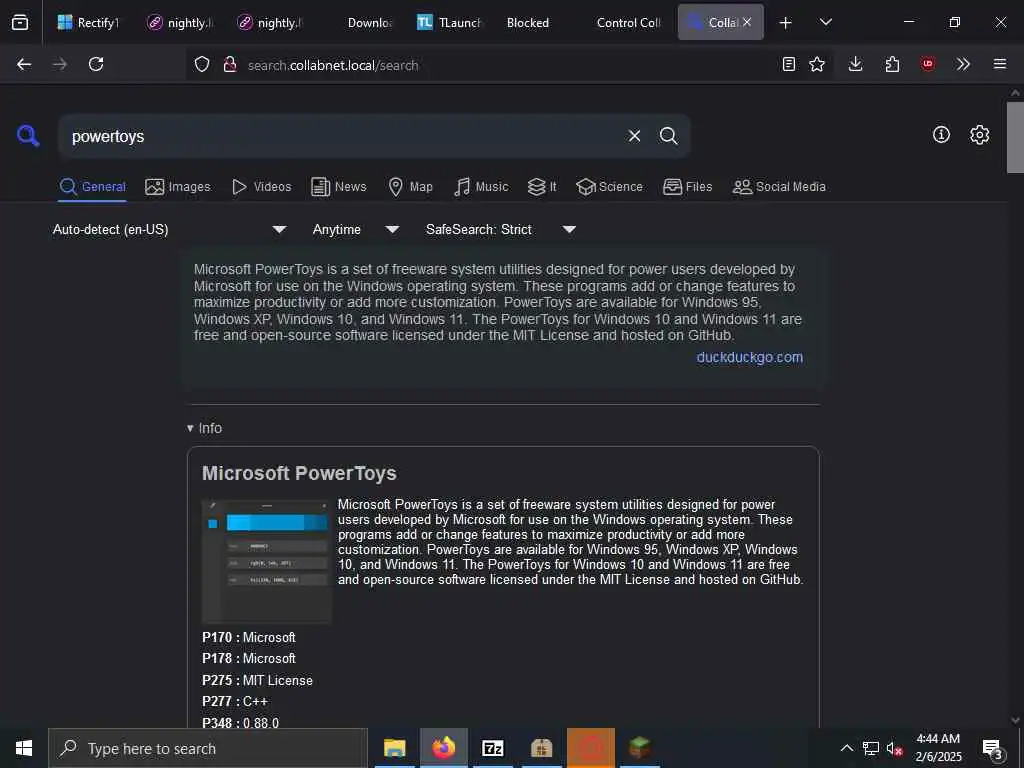
Task: Click muted volume icon in tray
Action: [x=893, y=749]
